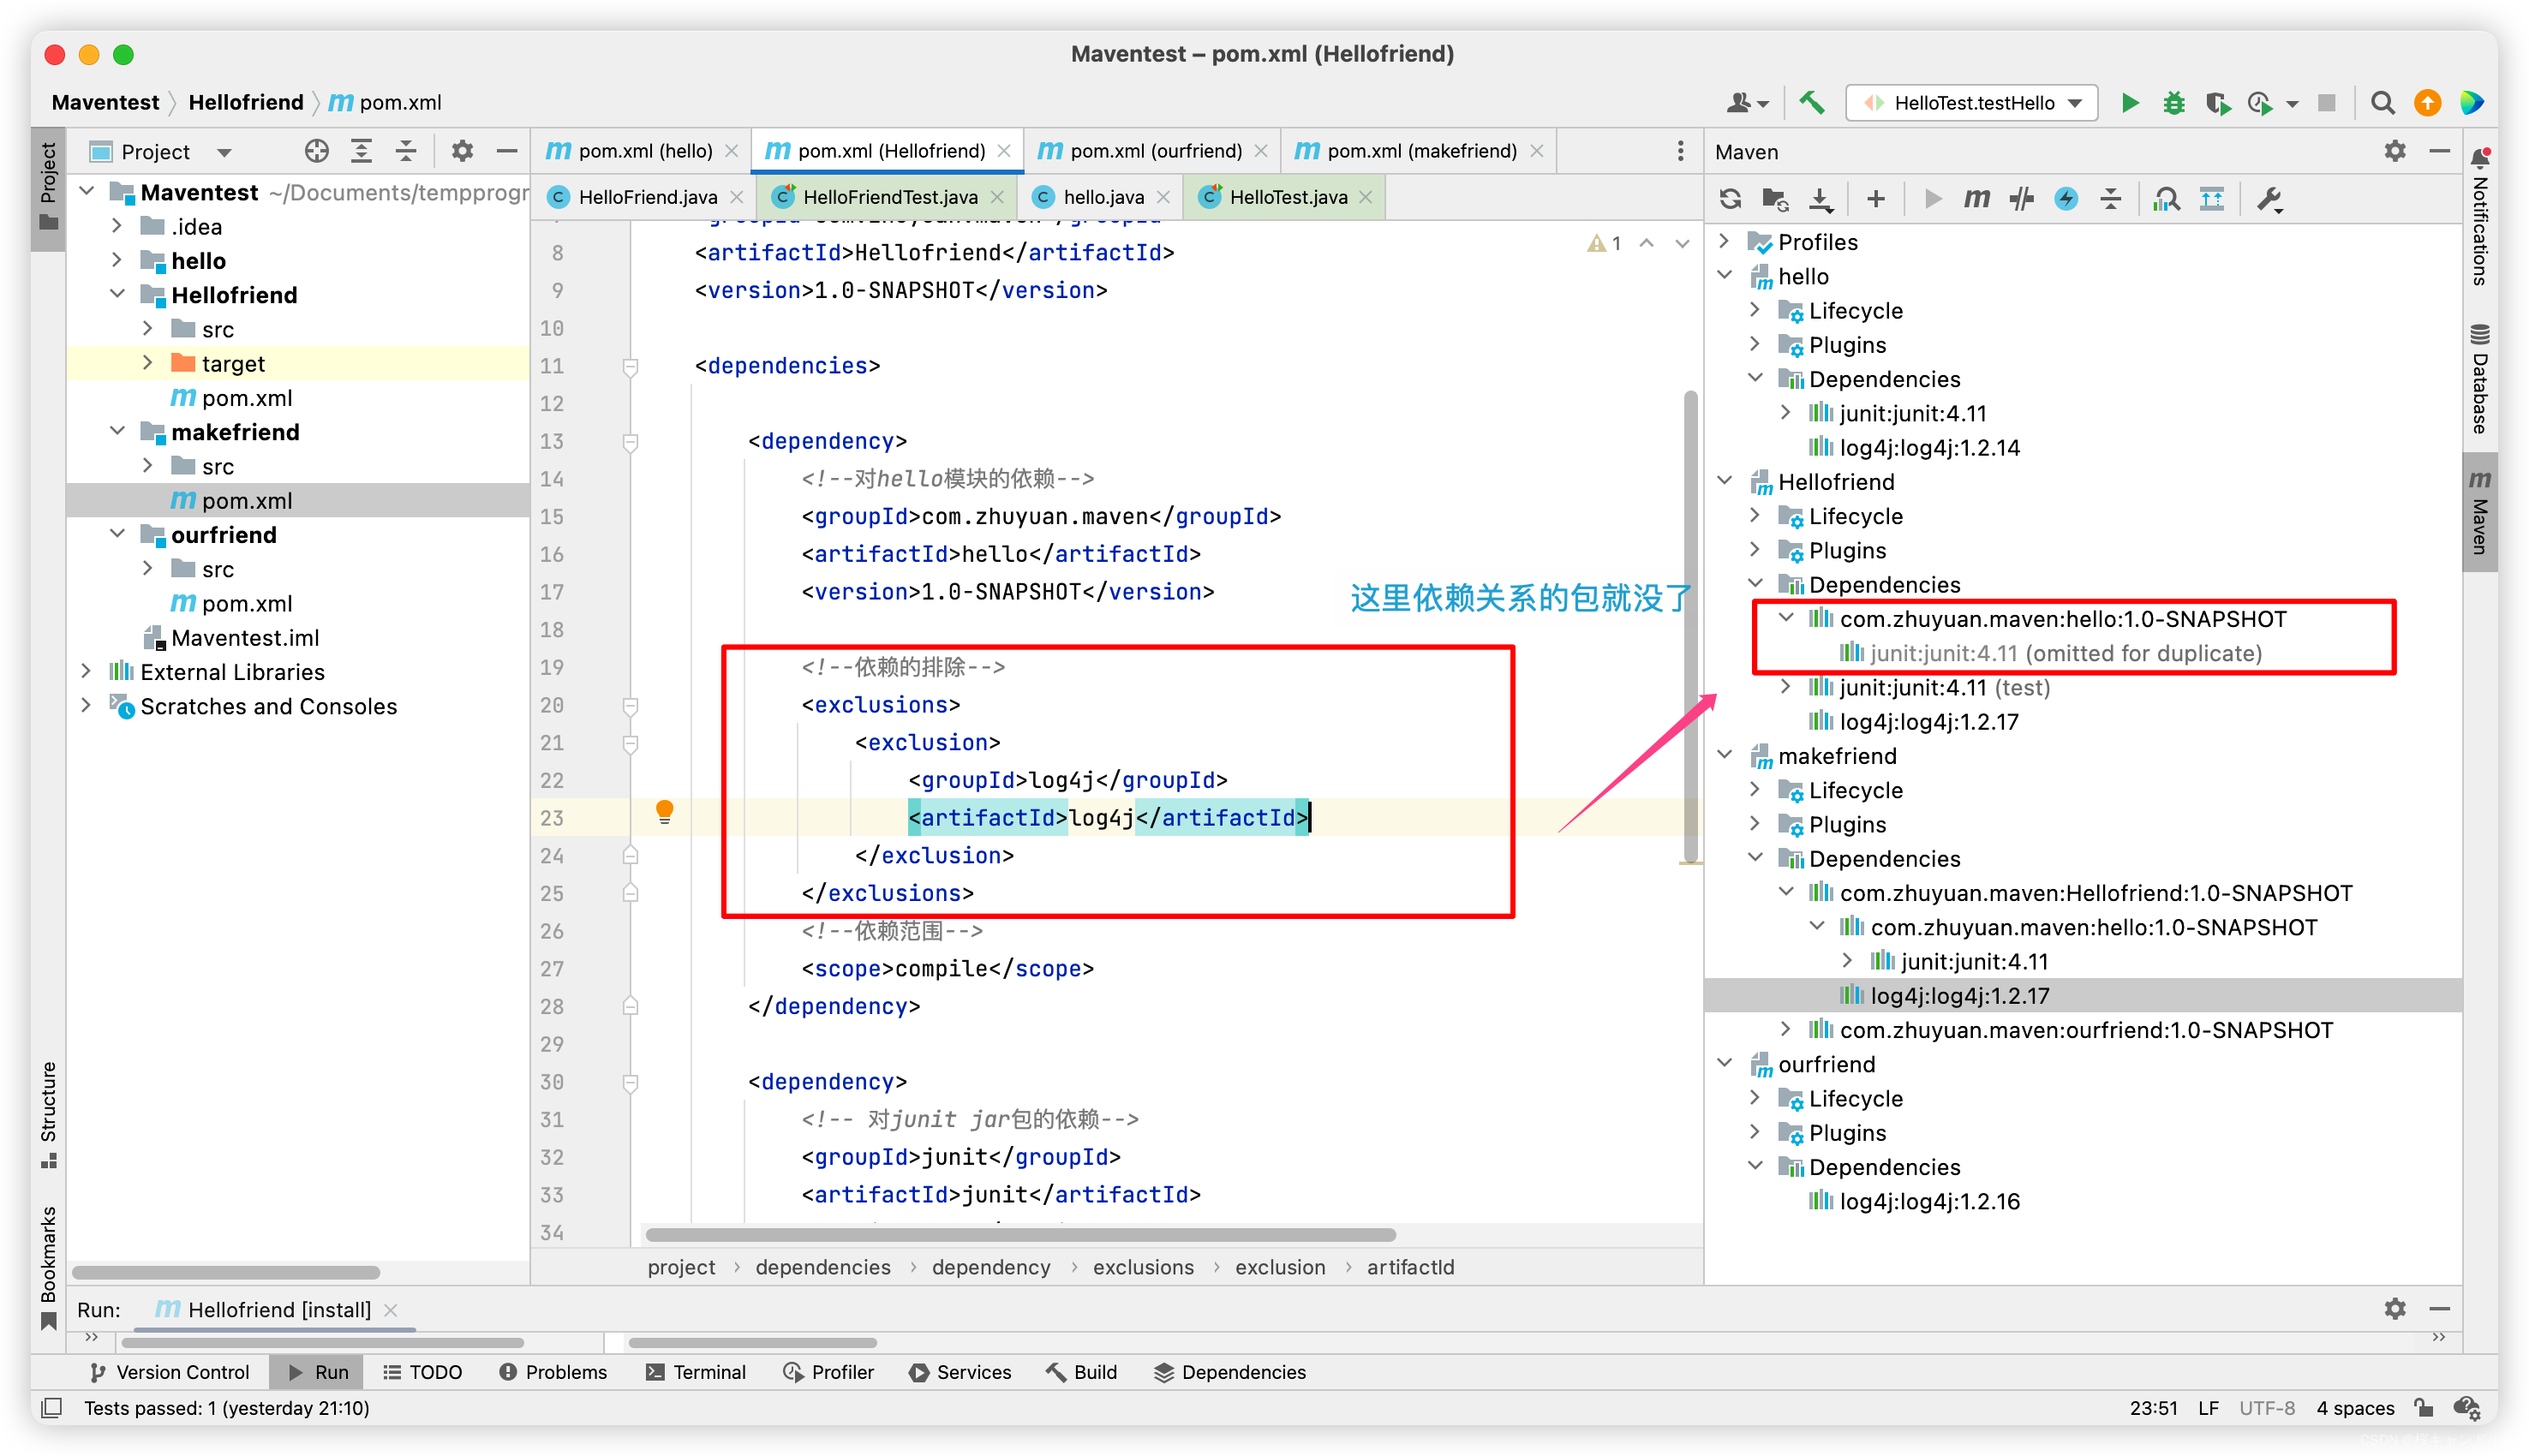Open Run panel settings gear
Image resolution: width=2529 pixels, height=1456 pixels.
tap(2394, 1308)
